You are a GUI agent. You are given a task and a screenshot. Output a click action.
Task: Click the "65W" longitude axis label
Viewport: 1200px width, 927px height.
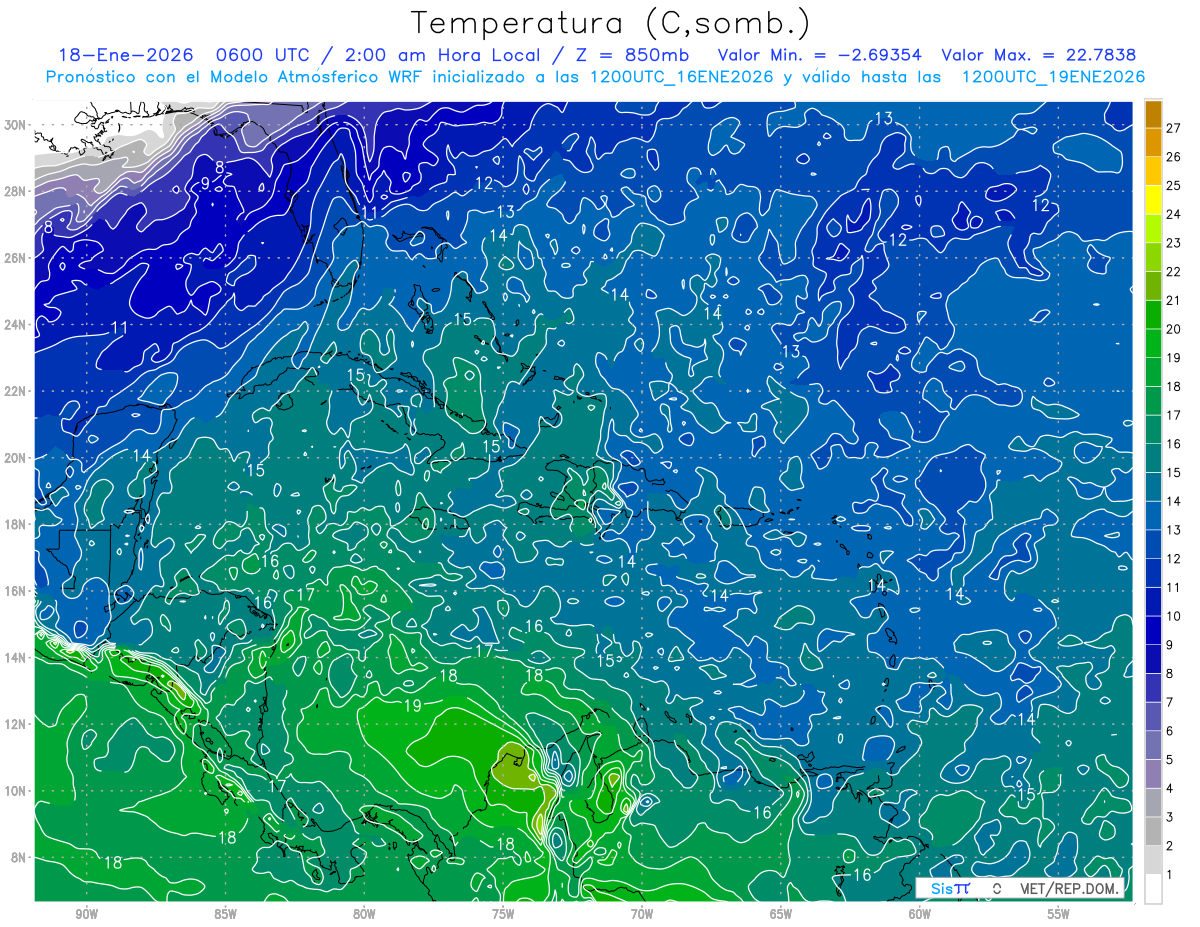(781, 914)
